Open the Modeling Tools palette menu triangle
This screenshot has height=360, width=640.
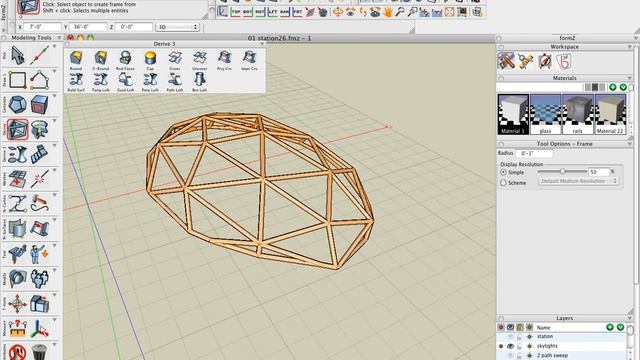click(x=59, y=38)
